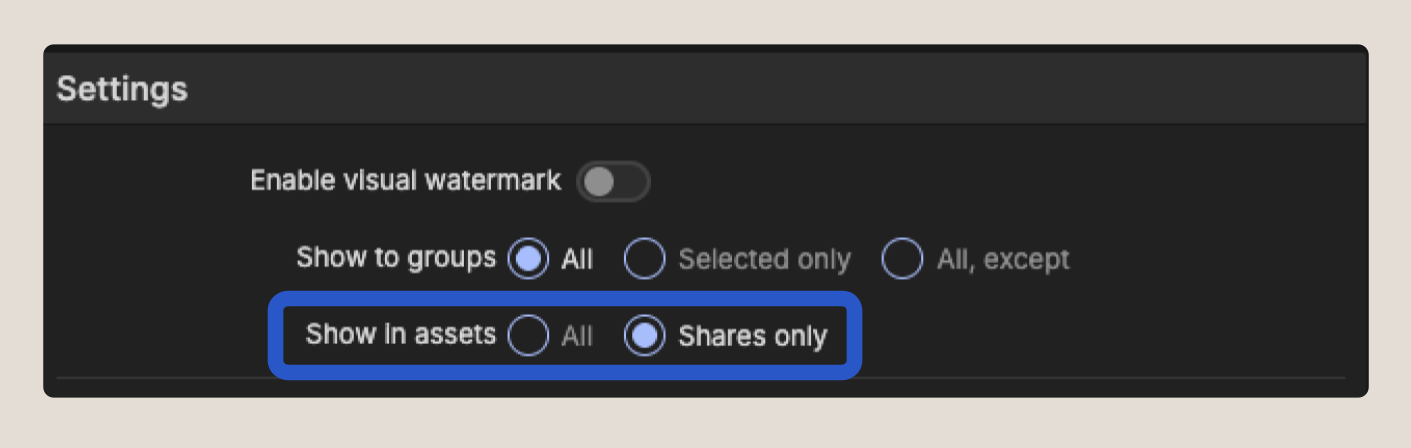This screenshot has height=448, width=1411.
Task: Select the "All" radio button for Show to groups
Action: [528, 259]
